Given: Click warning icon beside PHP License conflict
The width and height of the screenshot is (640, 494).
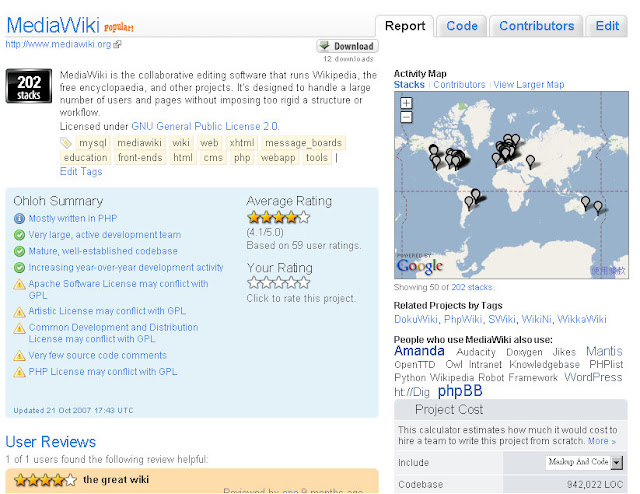Looking at the screenshot, I should tap(19, 372).
